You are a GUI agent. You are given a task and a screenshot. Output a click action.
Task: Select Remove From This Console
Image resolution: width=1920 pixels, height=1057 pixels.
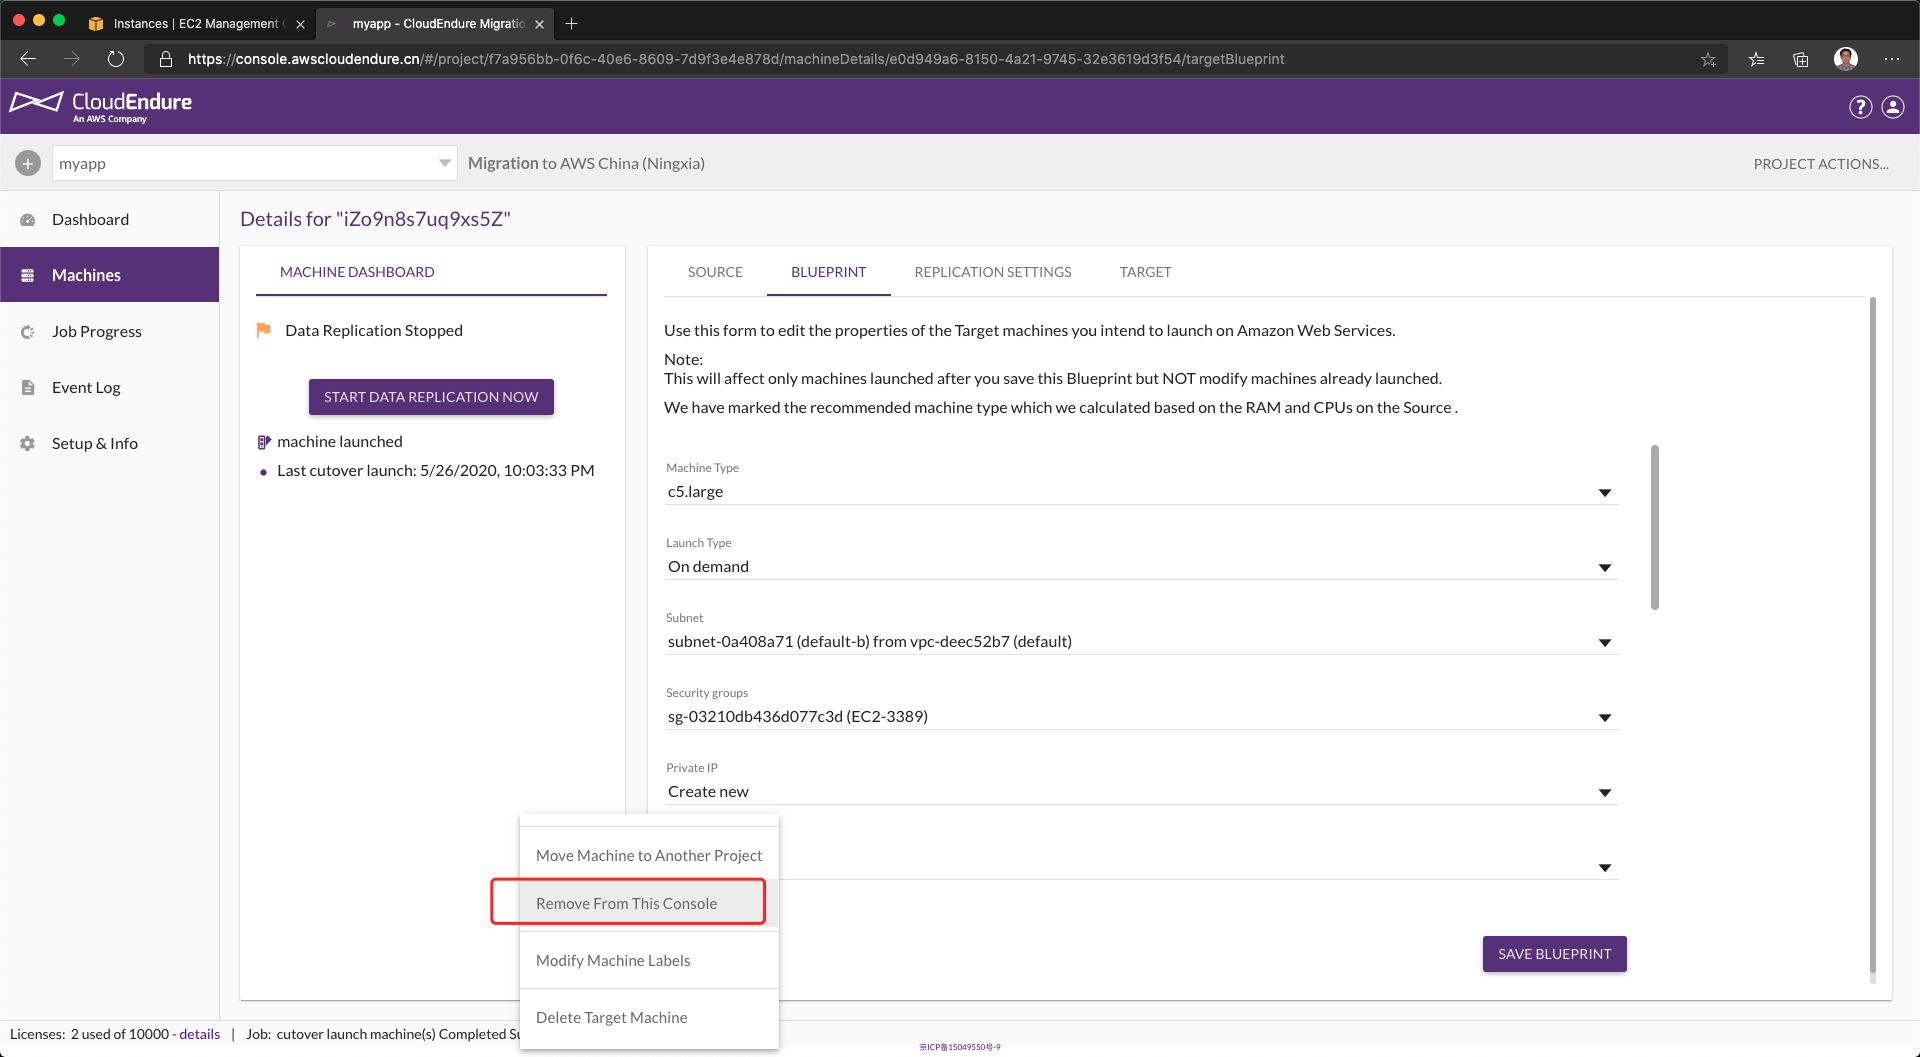[x=627, y=903]
